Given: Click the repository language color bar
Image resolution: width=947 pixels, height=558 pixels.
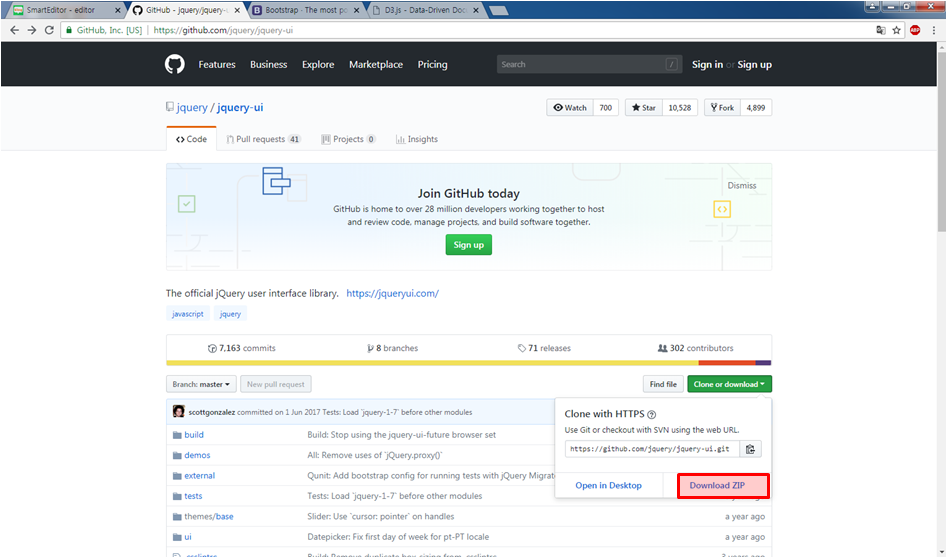Looking at the screenshot, I should point(469,363).
